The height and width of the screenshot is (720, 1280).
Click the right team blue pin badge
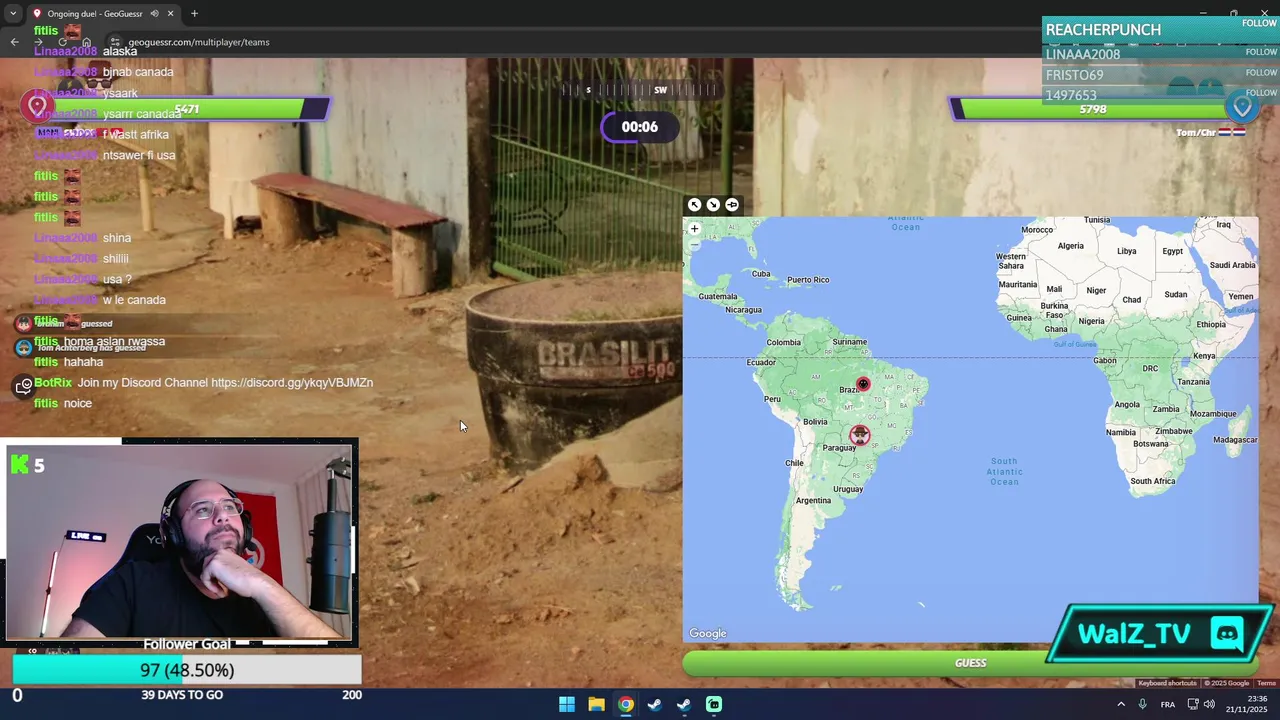1243,106
